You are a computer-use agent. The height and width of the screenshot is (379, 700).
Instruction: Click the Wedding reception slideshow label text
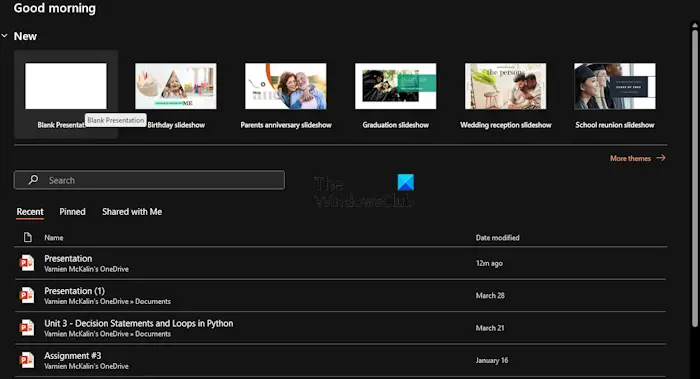tap(506, 125)
